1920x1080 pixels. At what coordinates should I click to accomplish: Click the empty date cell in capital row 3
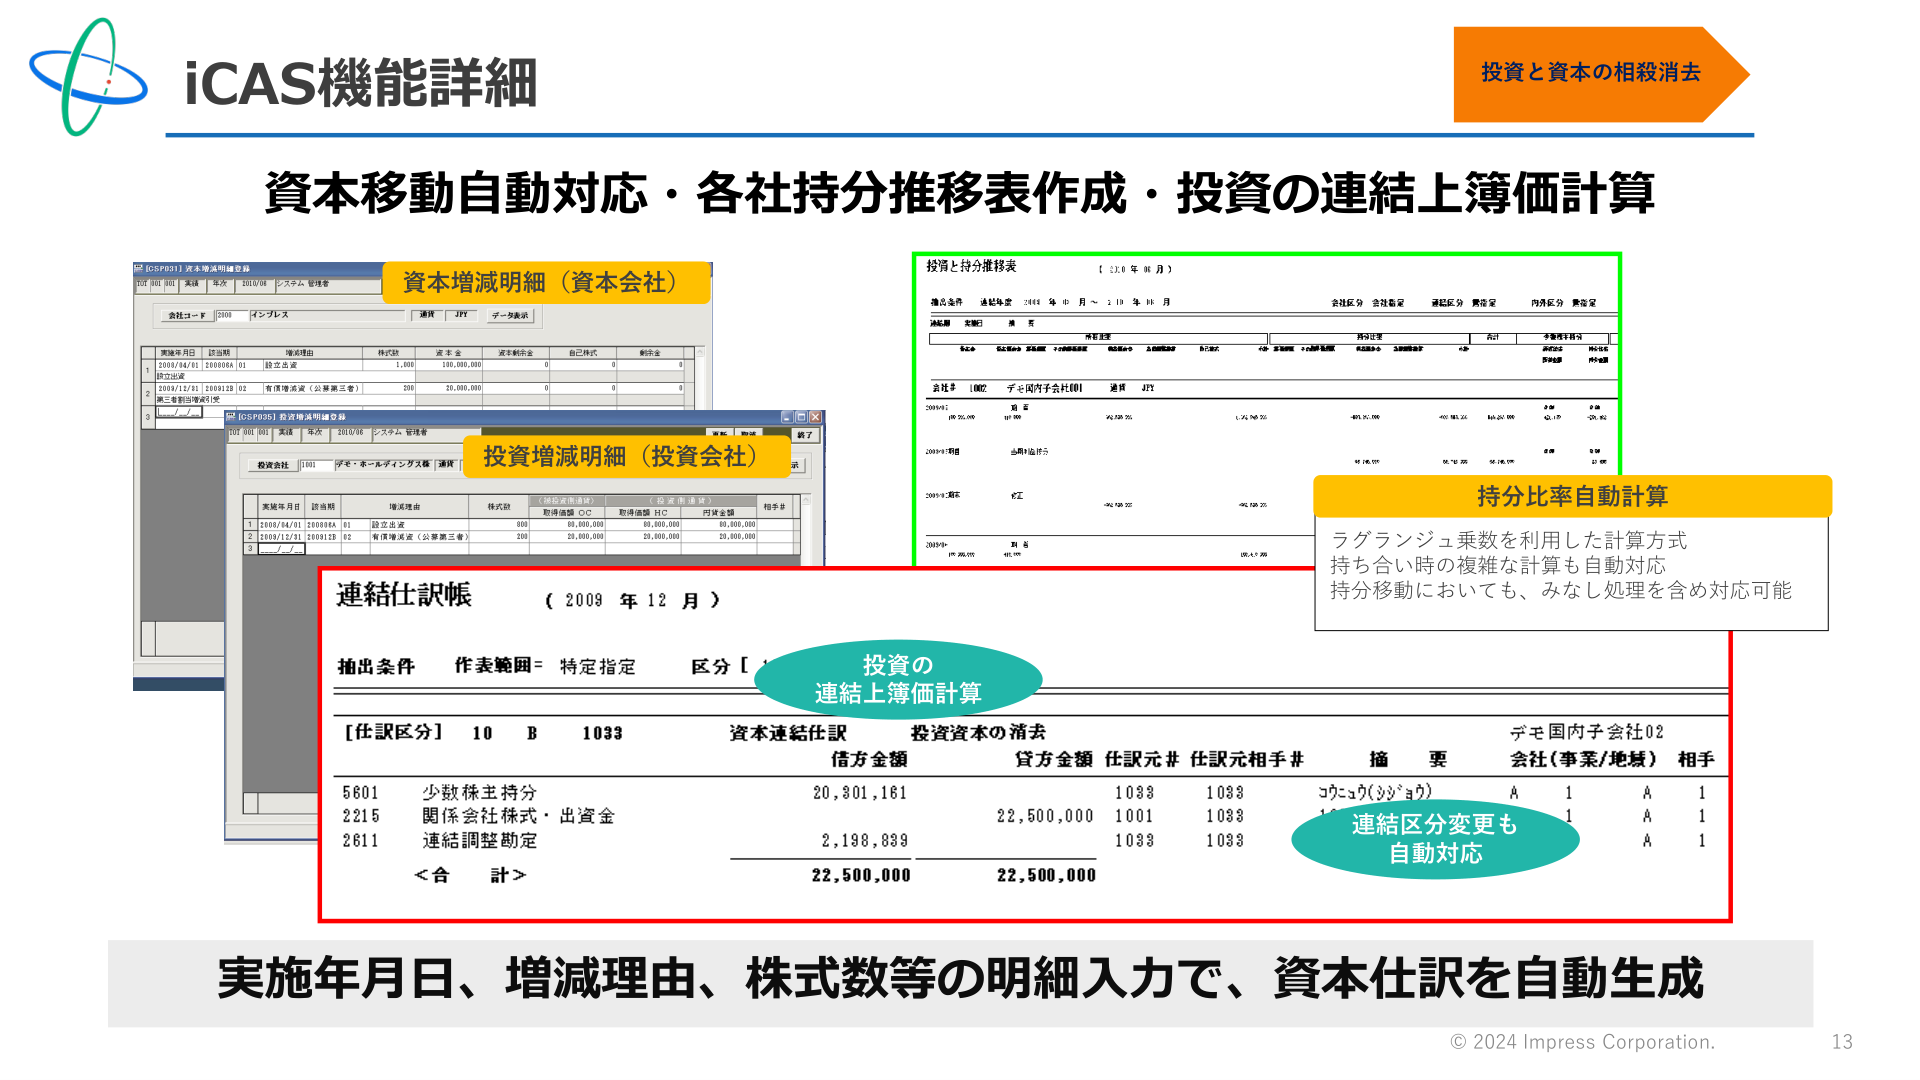click(x=179, y=412)
